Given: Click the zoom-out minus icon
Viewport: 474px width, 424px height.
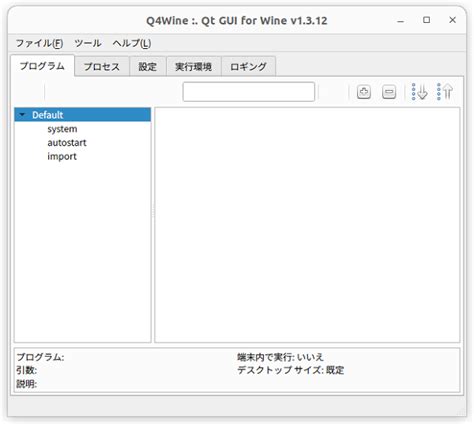Looking at the screenshot, I should [x=389, y=92].
